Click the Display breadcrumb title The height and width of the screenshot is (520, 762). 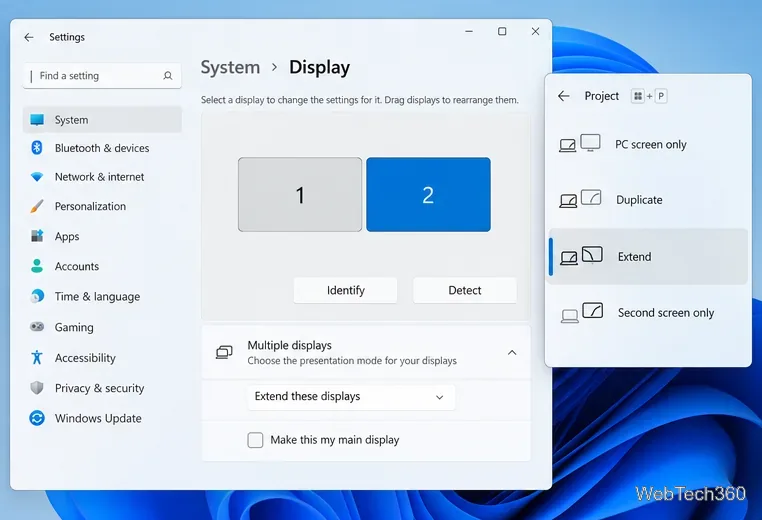point(319,67)
